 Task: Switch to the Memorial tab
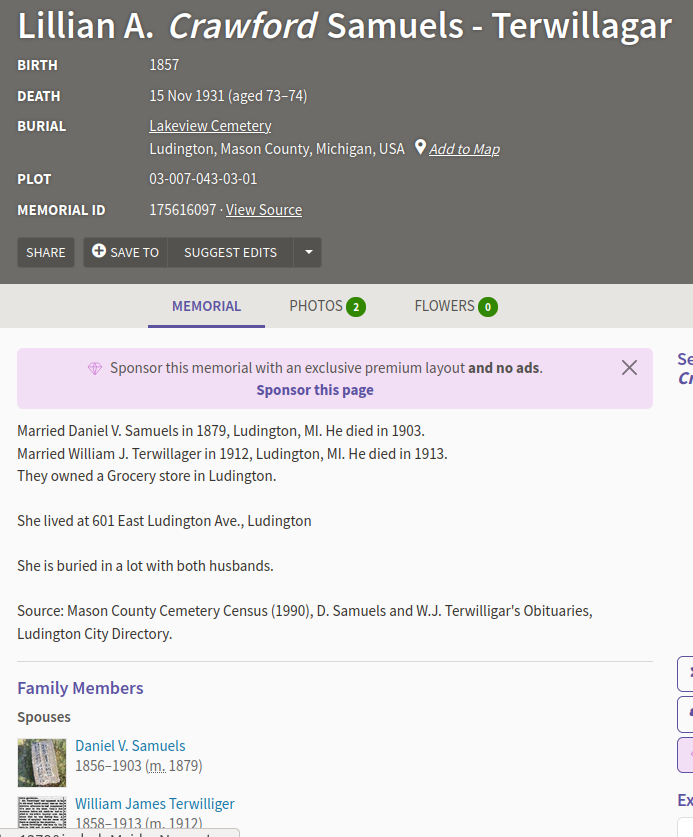pos(206,306)
